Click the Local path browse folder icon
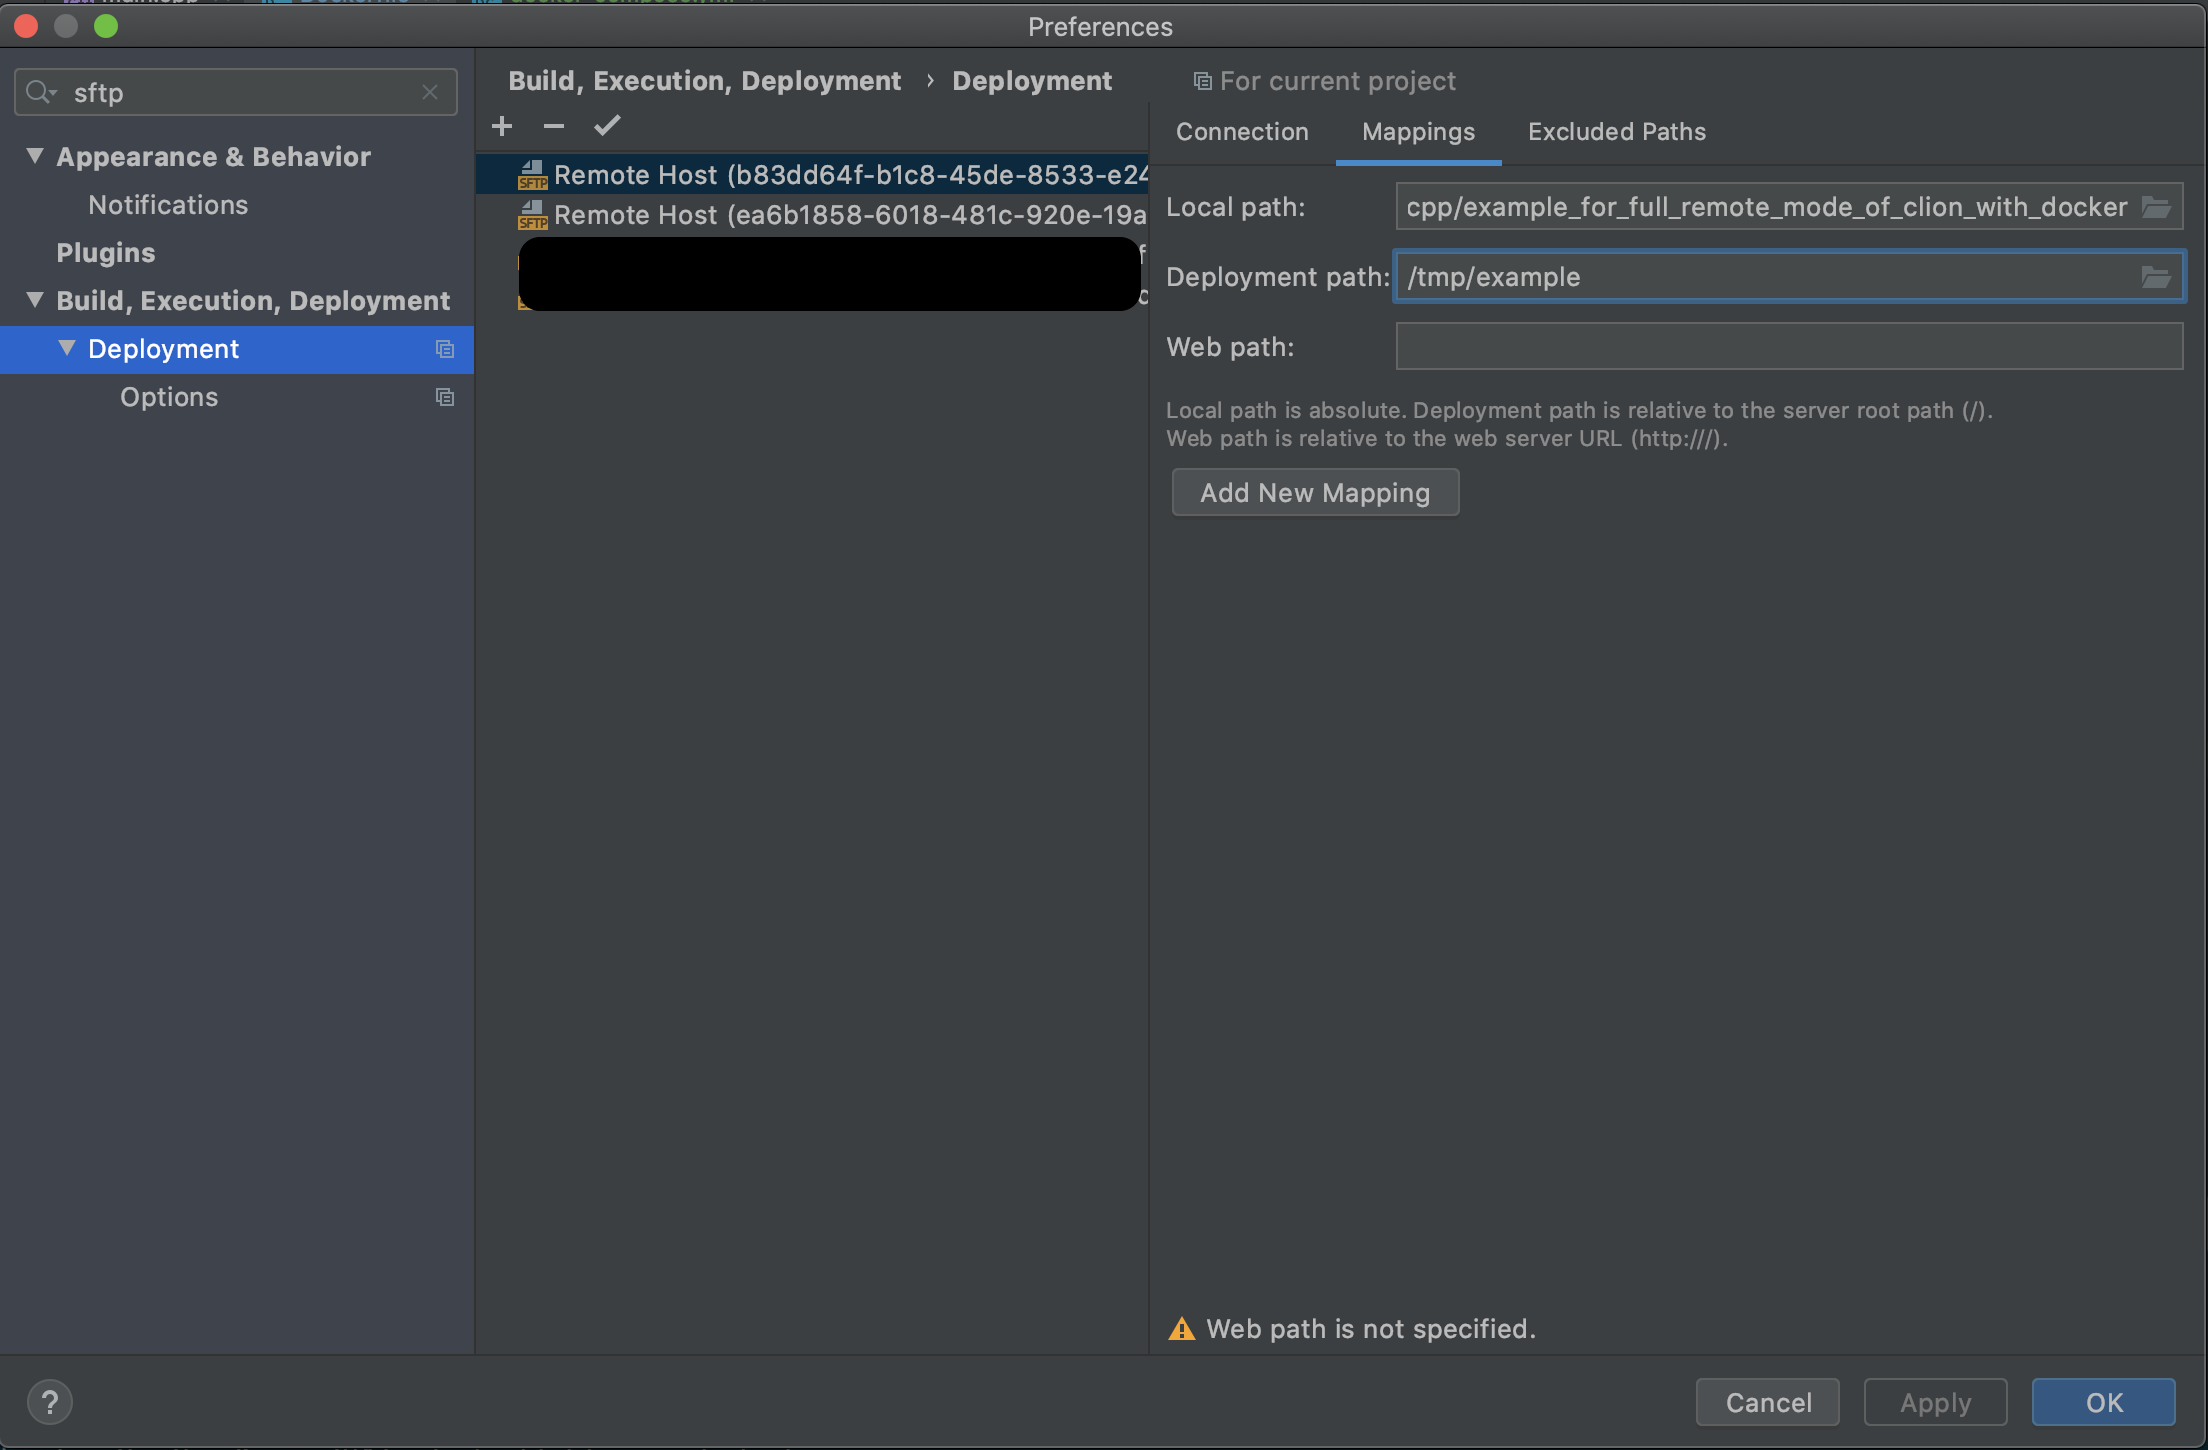 tap(2156, 207)
